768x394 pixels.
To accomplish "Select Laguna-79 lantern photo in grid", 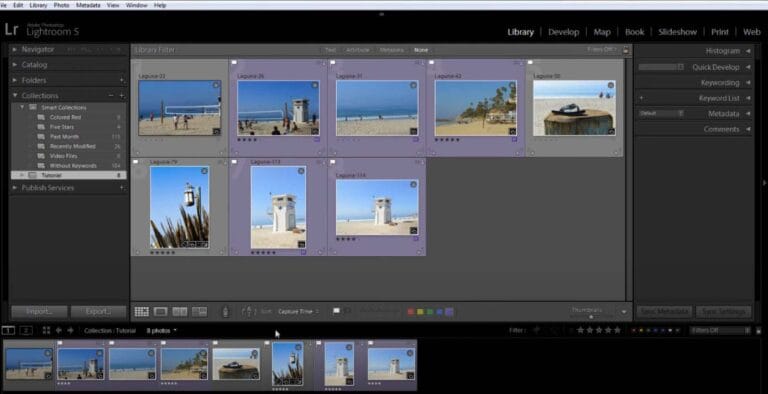I will click(x=180, y=207).
